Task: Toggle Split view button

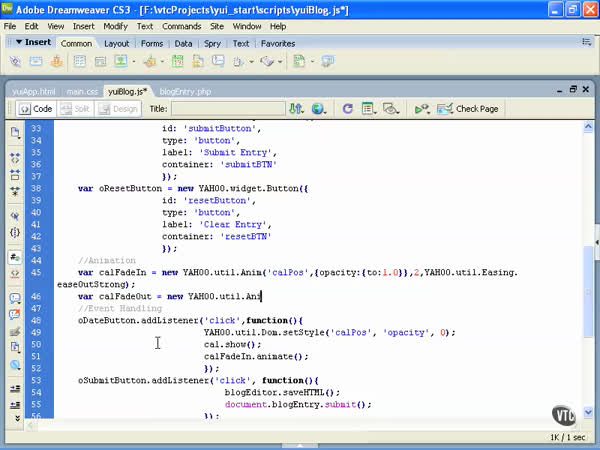Action: point(76,108)
